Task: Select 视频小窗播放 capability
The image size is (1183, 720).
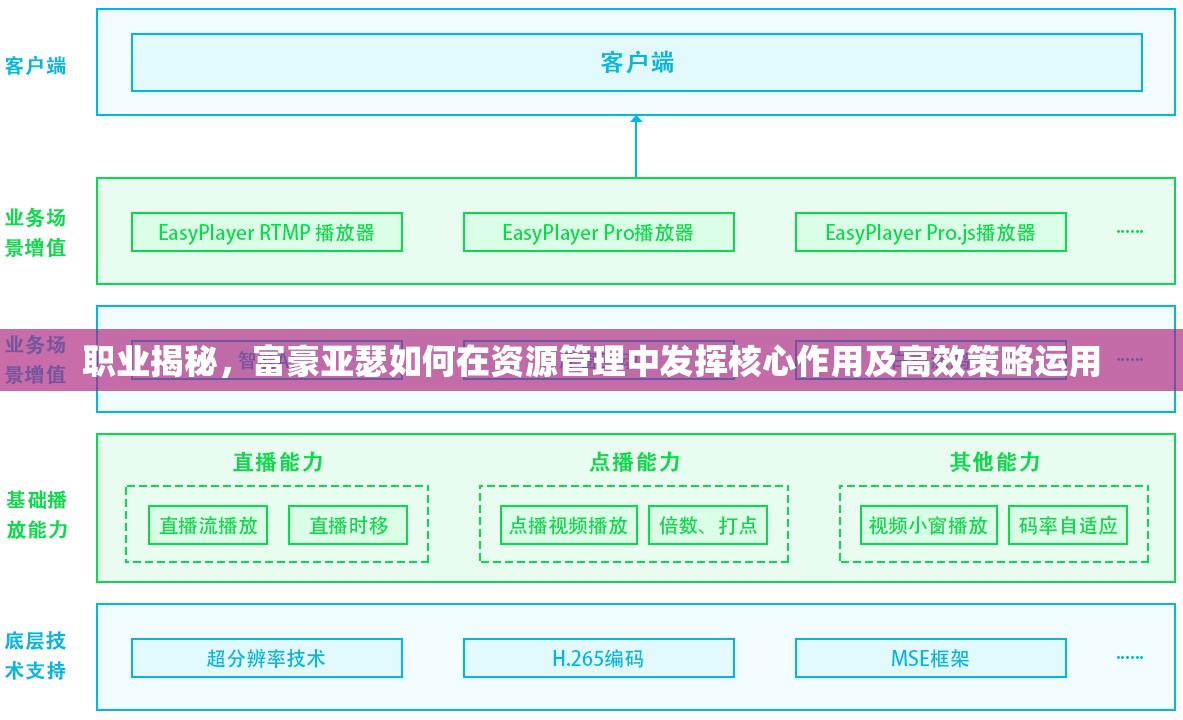Action: (x=926, y=524)
